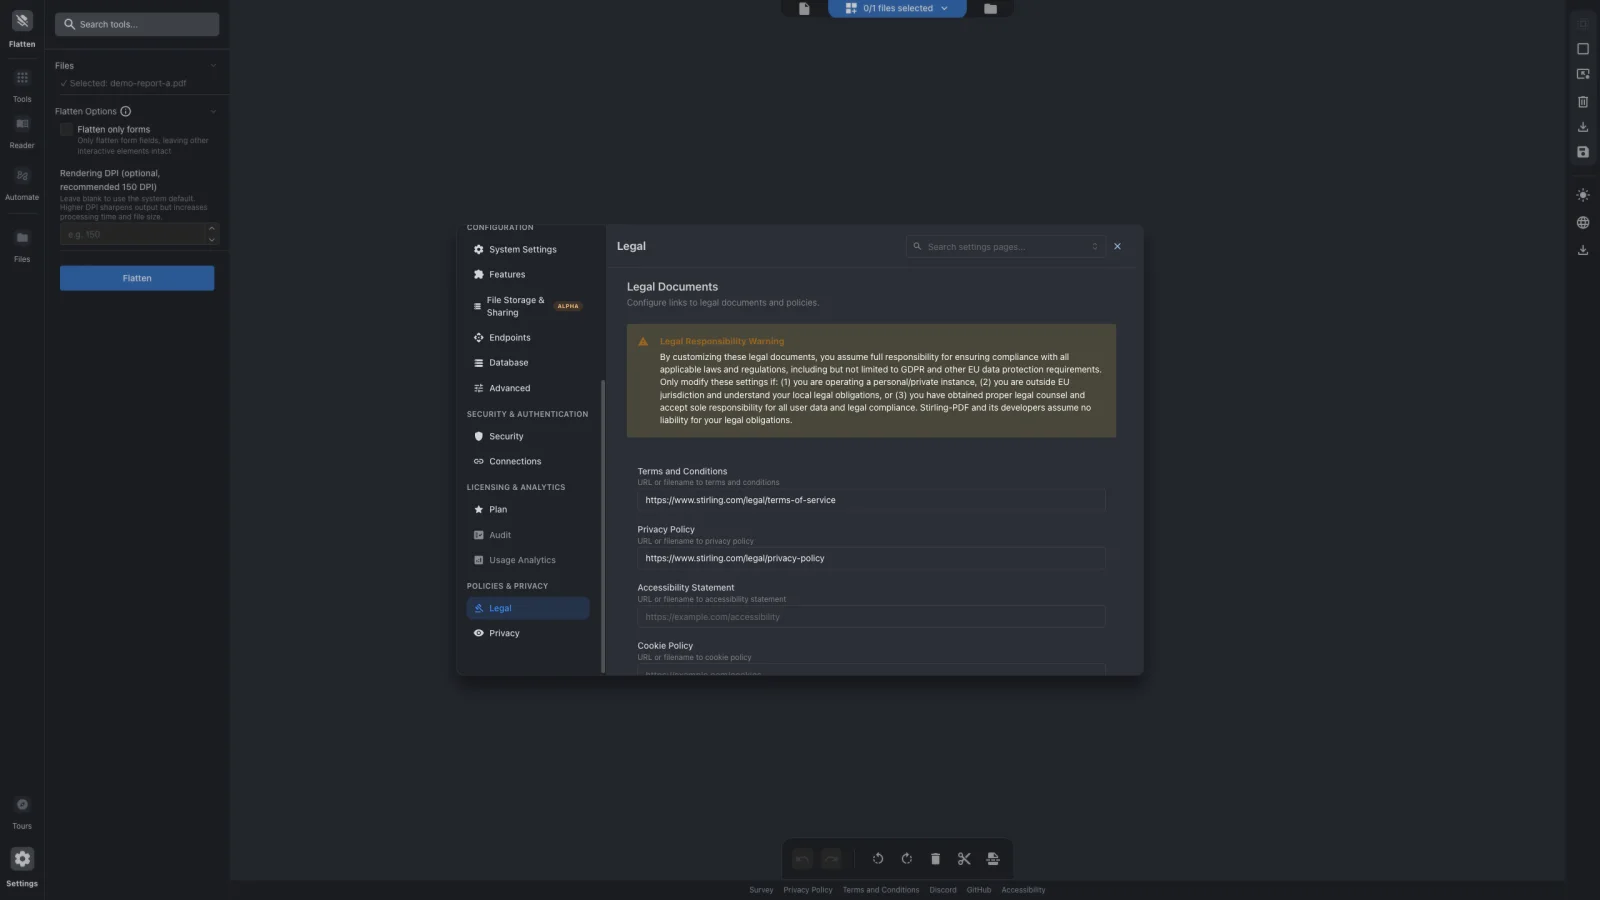Expand the 0/1 files selected dropdown
Screen dimensions: 1600x900
click(x=897, y=8)
